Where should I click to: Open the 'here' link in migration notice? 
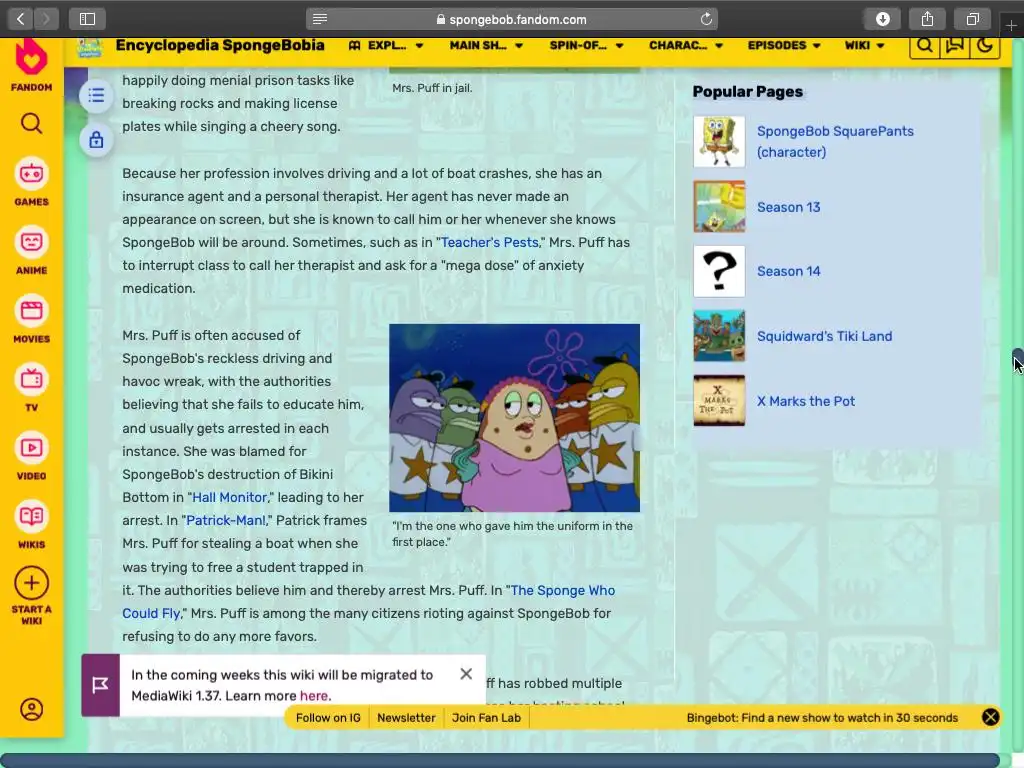313,696
